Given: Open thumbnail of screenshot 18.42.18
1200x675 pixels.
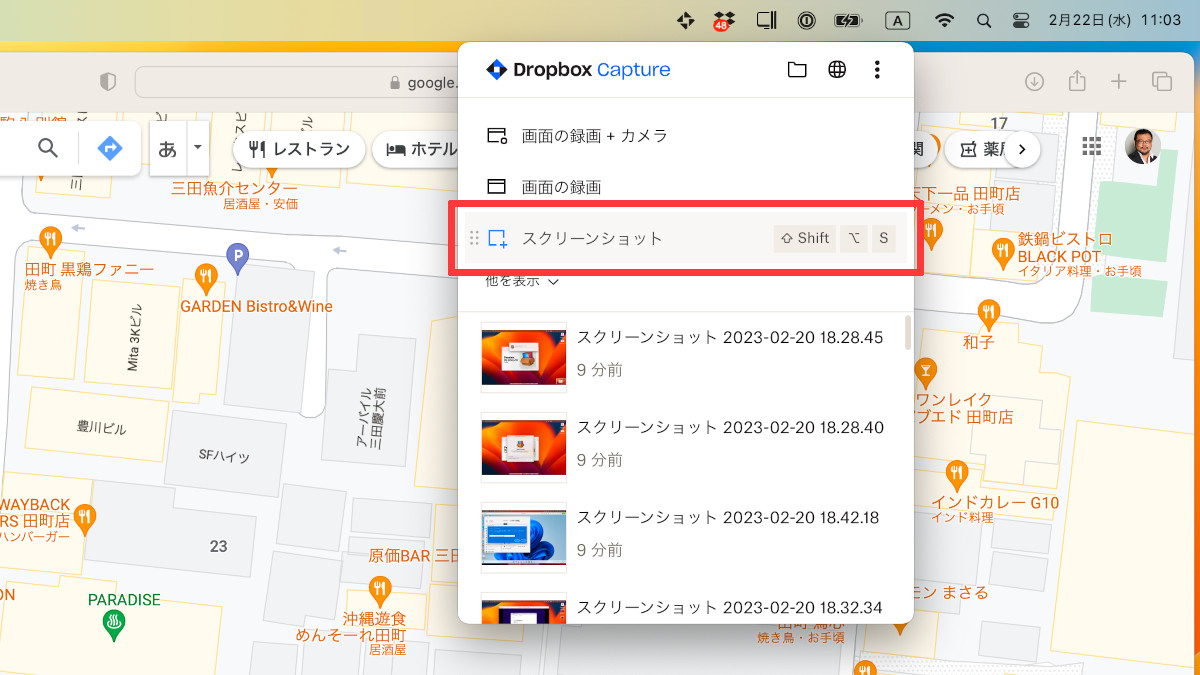Looking at the screenshot, I should point(523,537).
